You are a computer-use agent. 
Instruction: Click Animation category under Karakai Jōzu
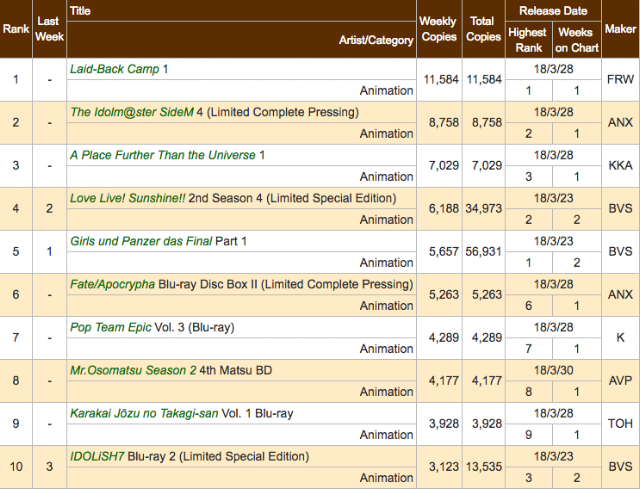tap(386, 435)
